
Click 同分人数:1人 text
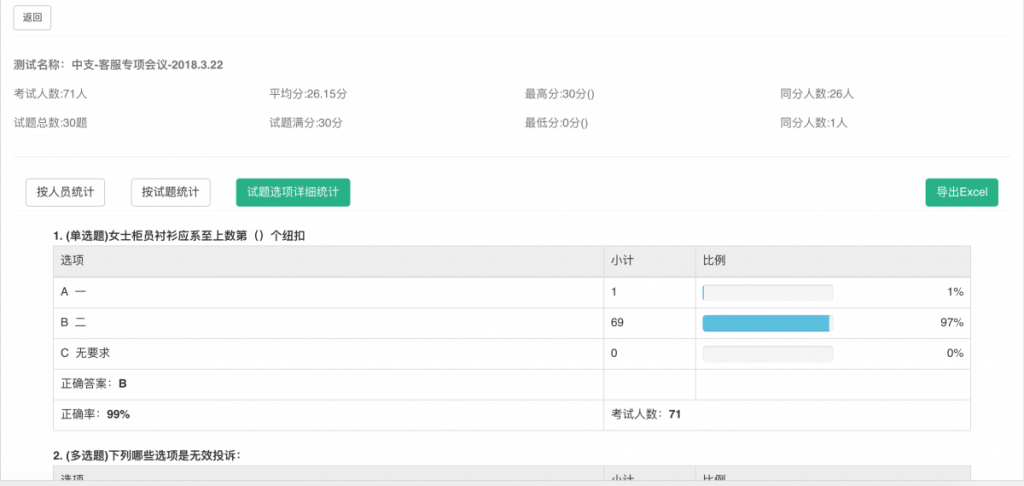coord(814,123)
